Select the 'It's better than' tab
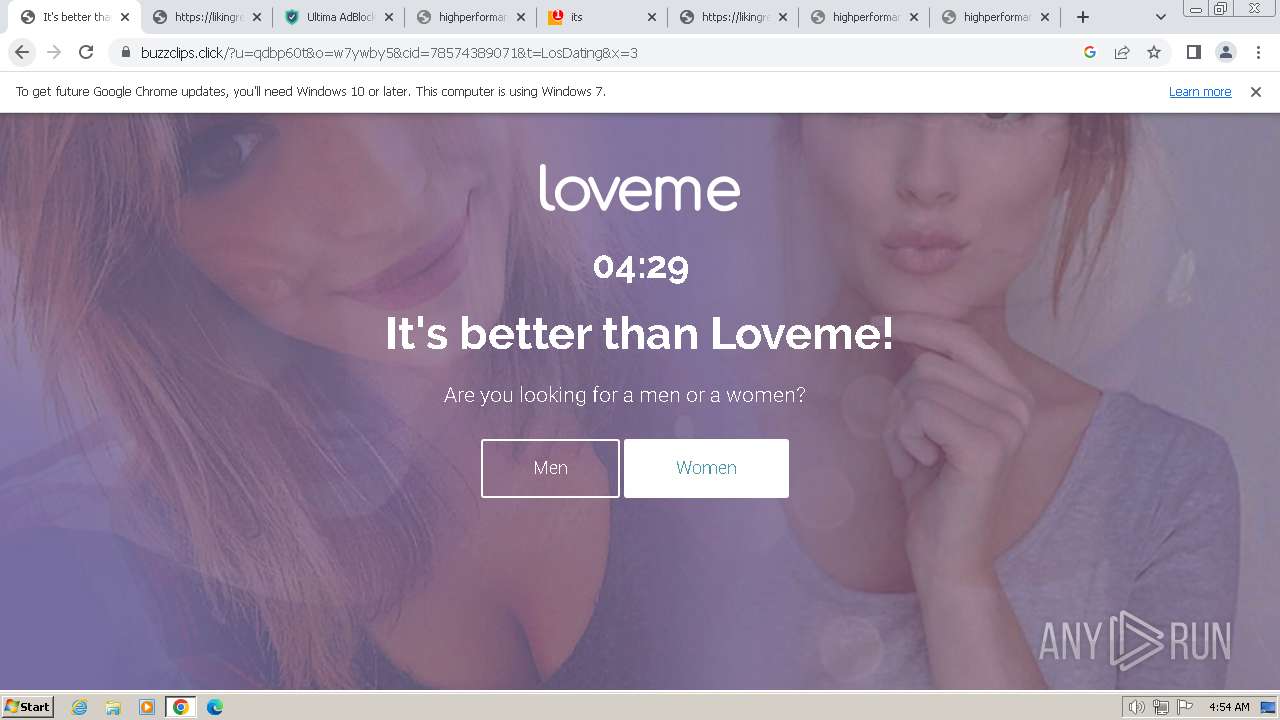 (x=75, y=17)
